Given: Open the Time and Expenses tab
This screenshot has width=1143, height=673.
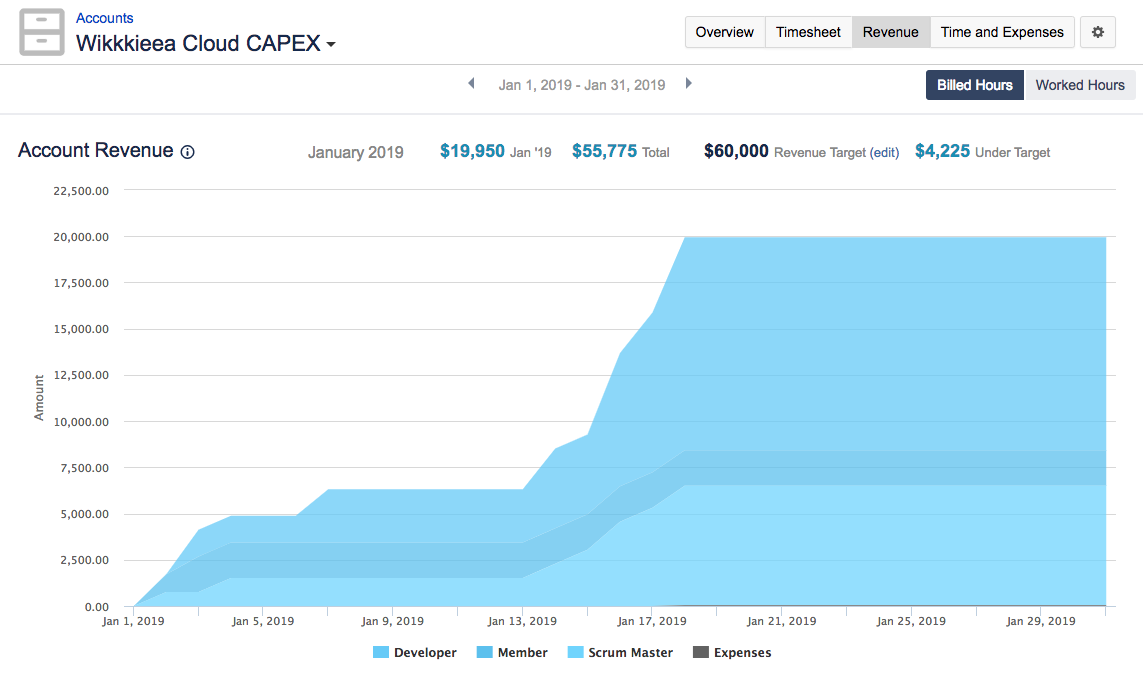Looking at the screenshot, I should [x=1002, y=32].
